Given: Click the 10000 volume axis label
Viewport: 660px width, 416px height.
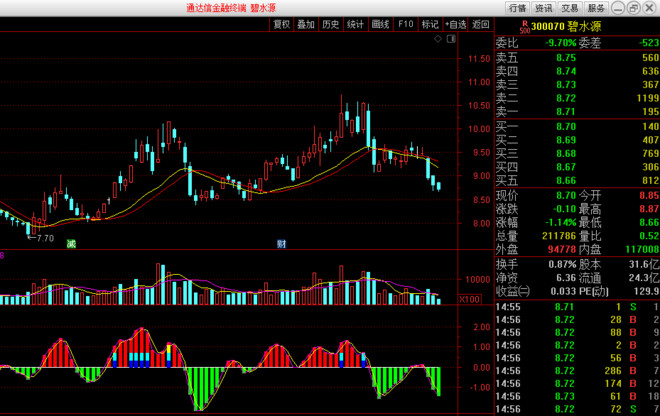Looking at the screenshot, I should 478,280.
